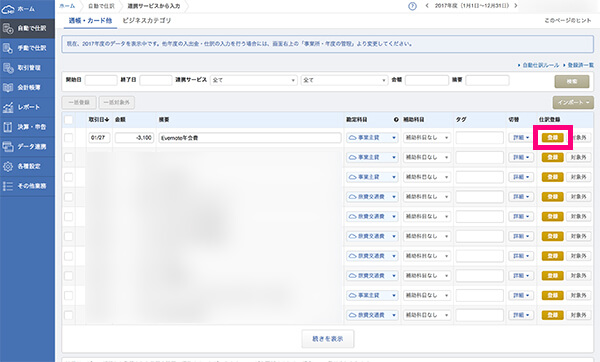Open 決算・申告 in the sidebar
600x362 pixels.
(27, 127)
